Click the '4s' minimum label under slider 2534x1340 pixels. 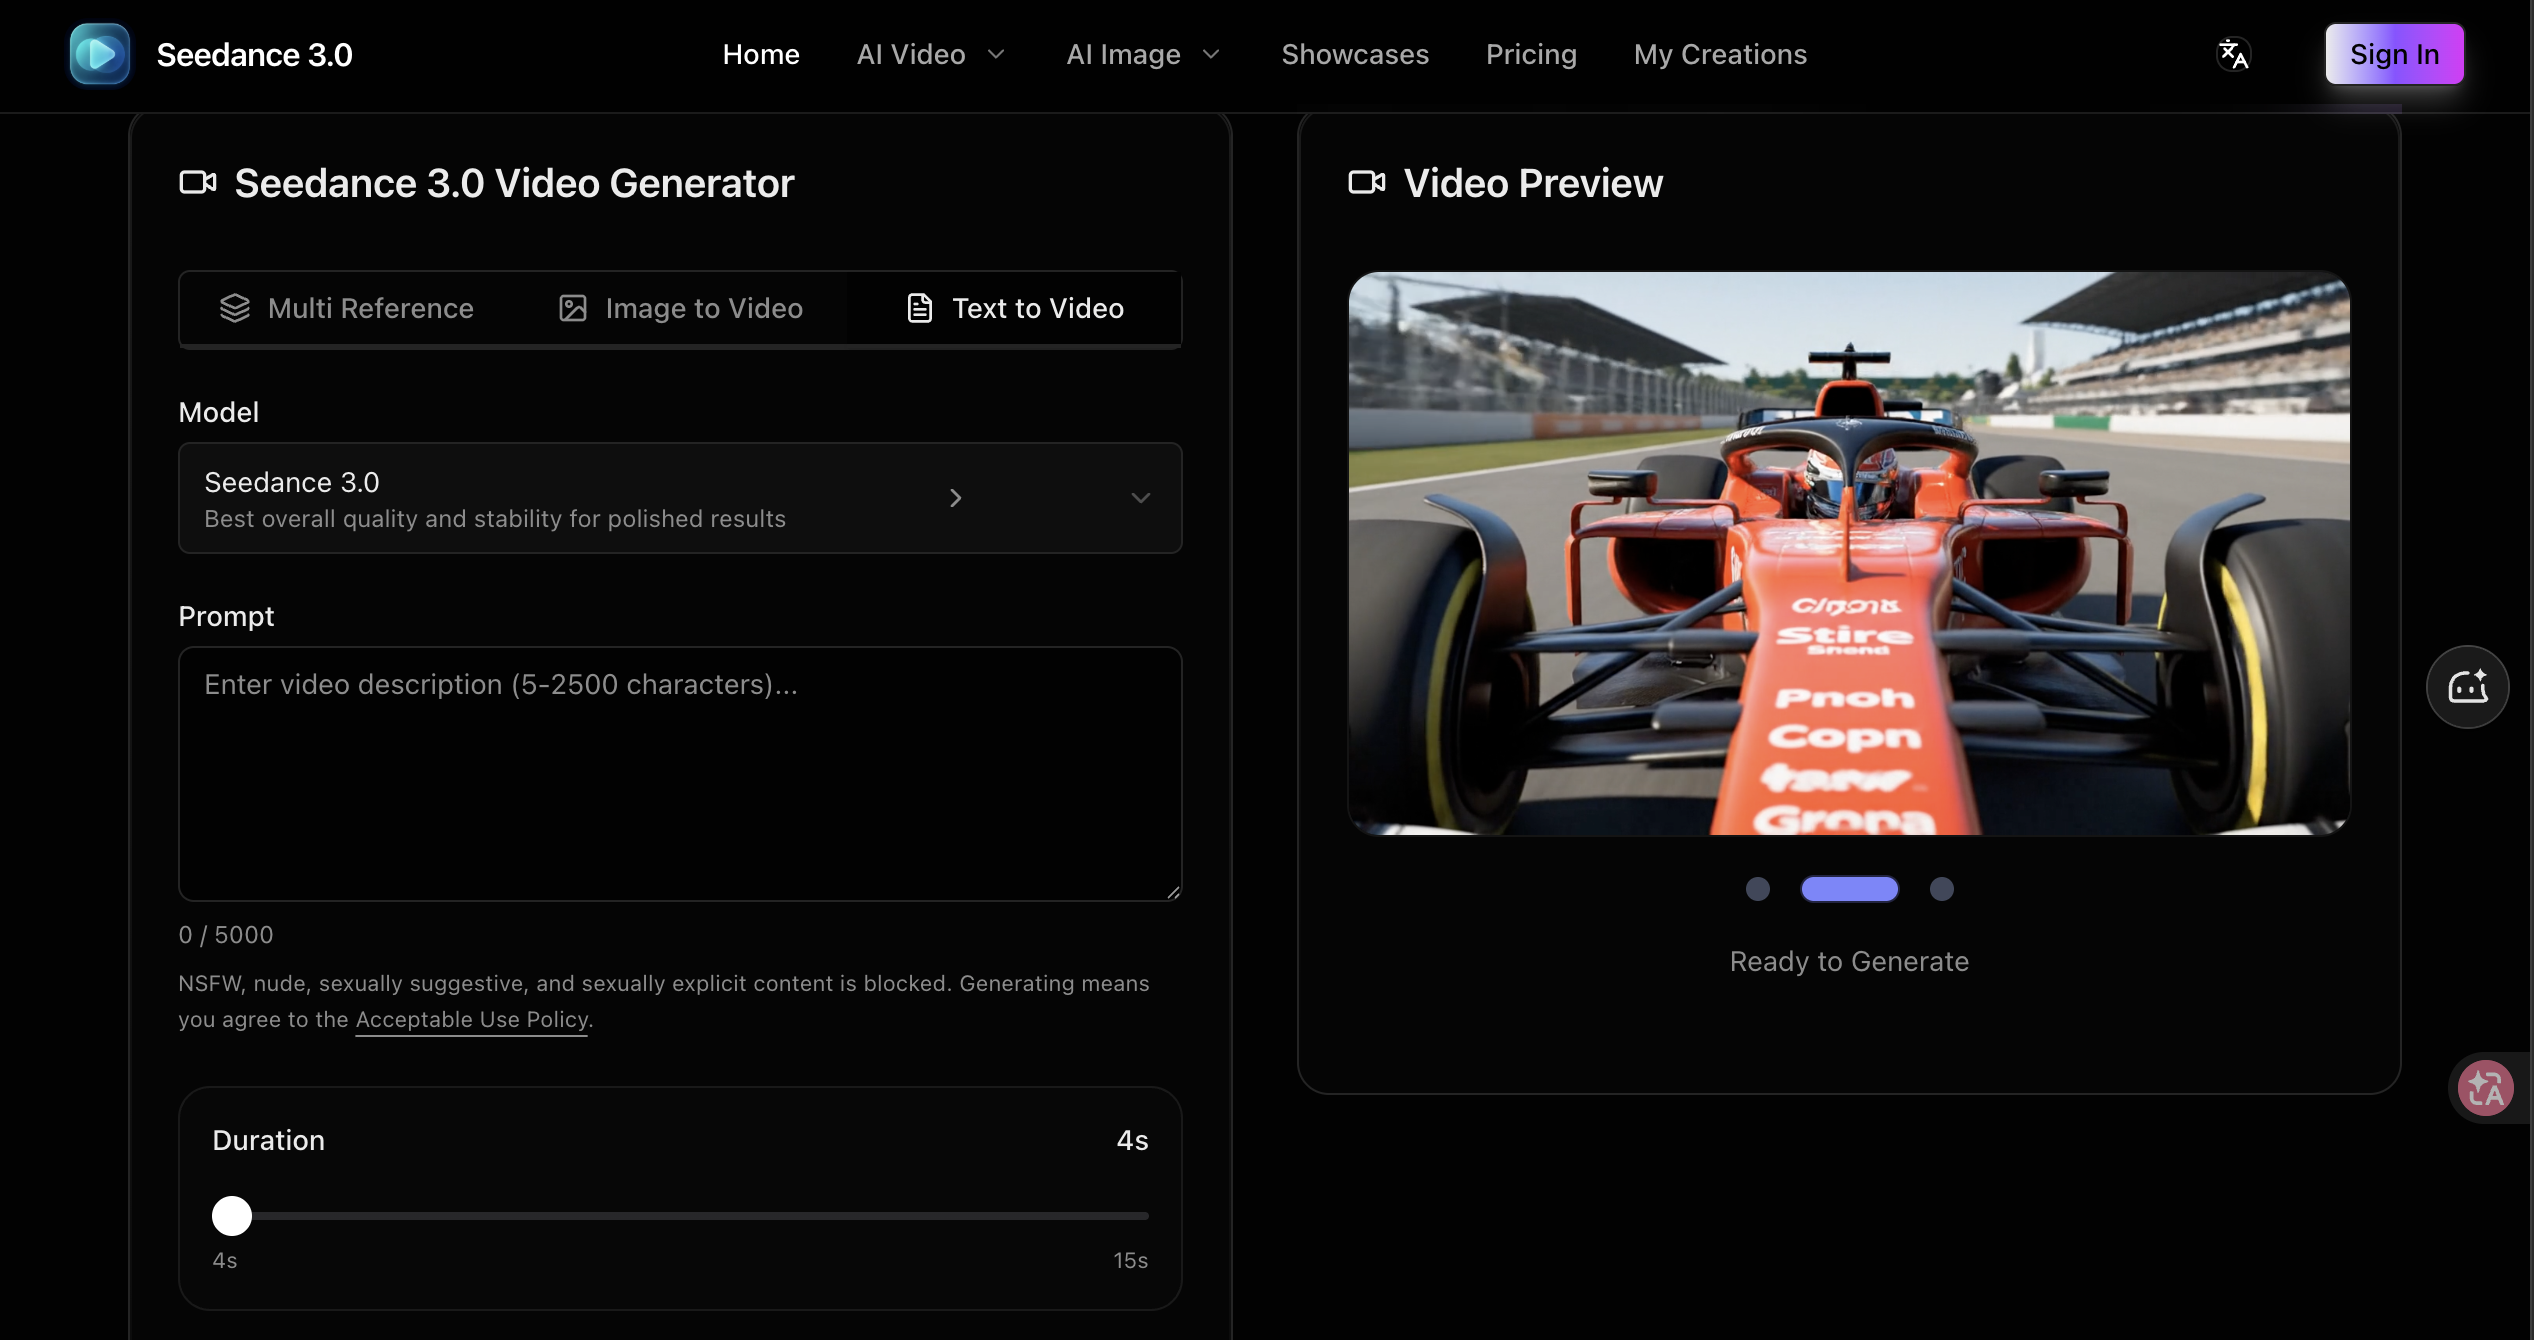click(225, 1260)
